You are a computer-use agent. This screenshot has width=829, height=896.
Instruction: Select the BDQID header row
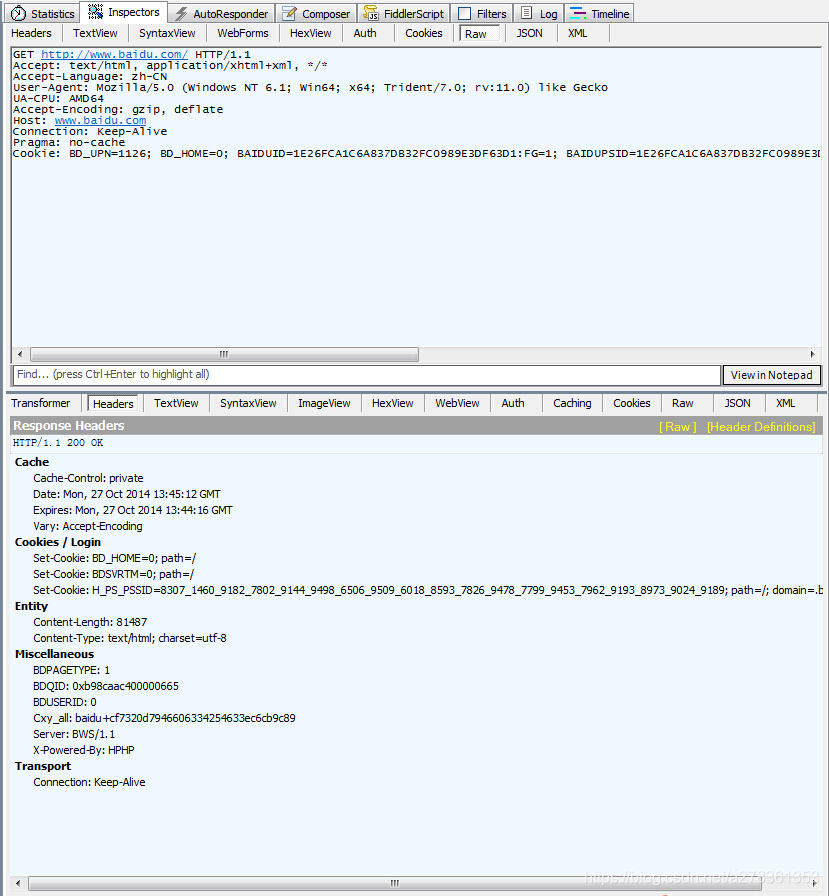[x=106, y=686]
